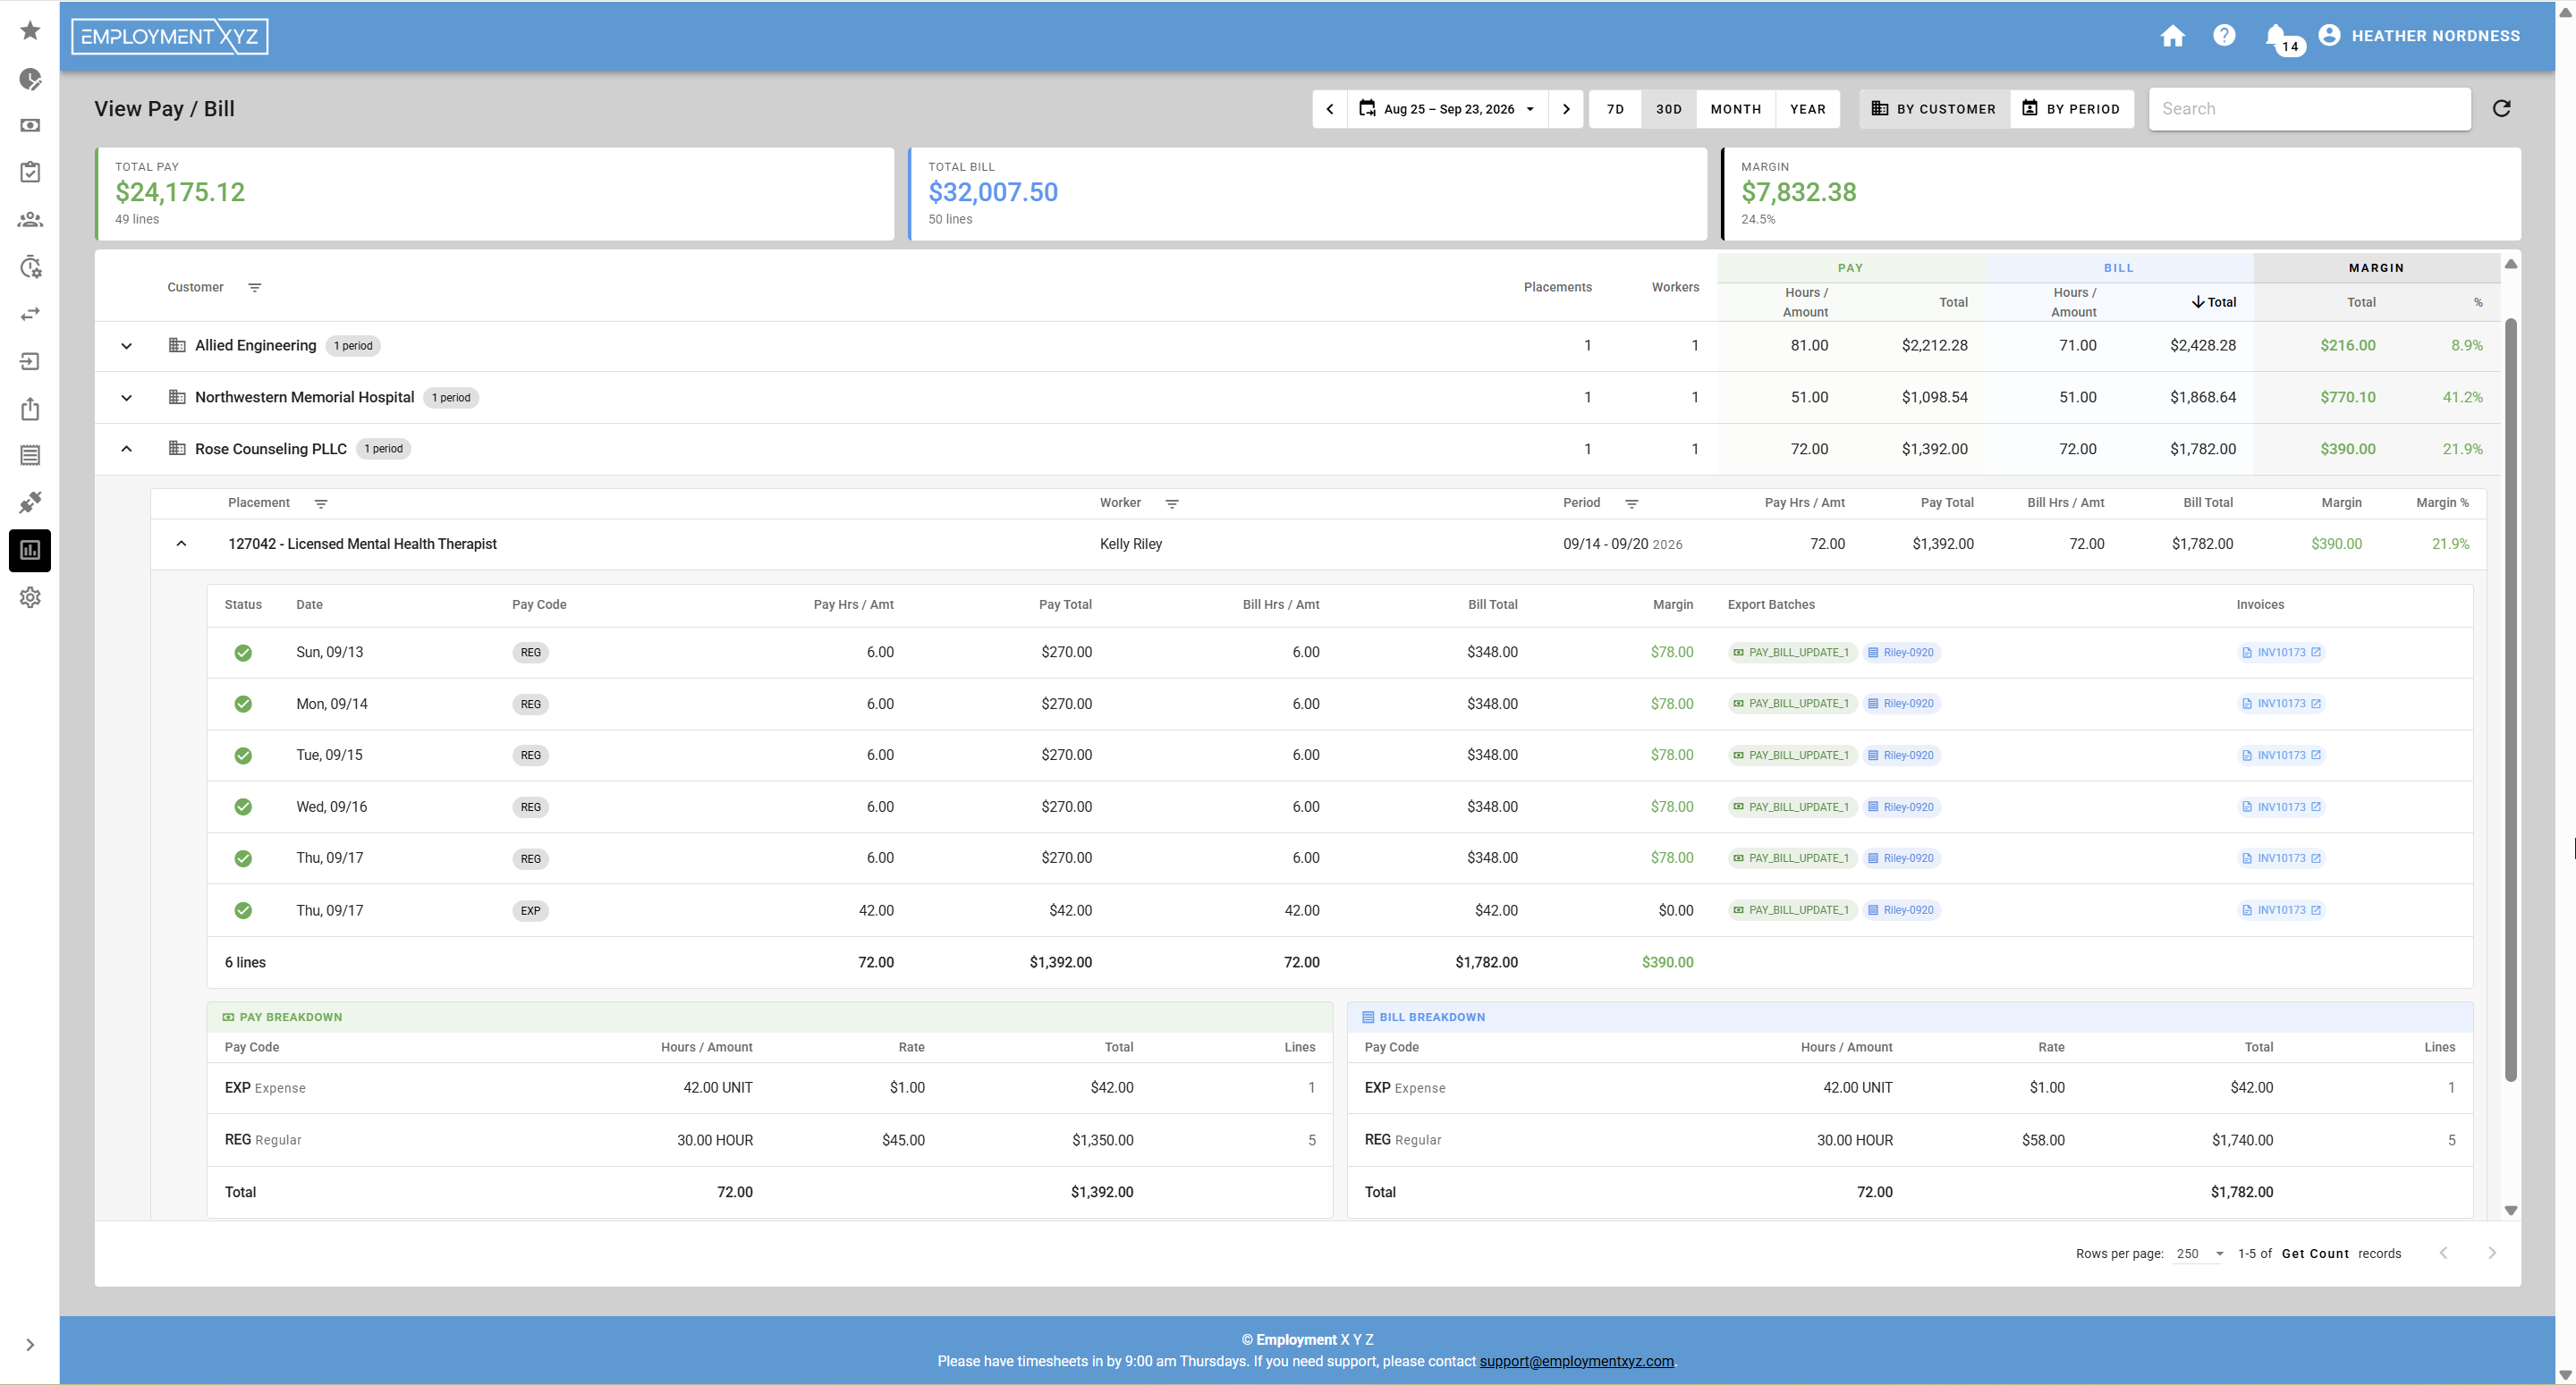Open the active reports chart sidebar icon
Screen dimensions: 2576x1385
coord(30,550)
